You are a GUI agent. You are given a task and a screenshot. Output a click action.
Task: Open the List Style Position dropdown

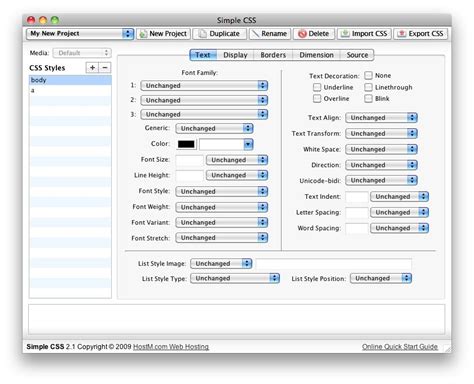381,278
